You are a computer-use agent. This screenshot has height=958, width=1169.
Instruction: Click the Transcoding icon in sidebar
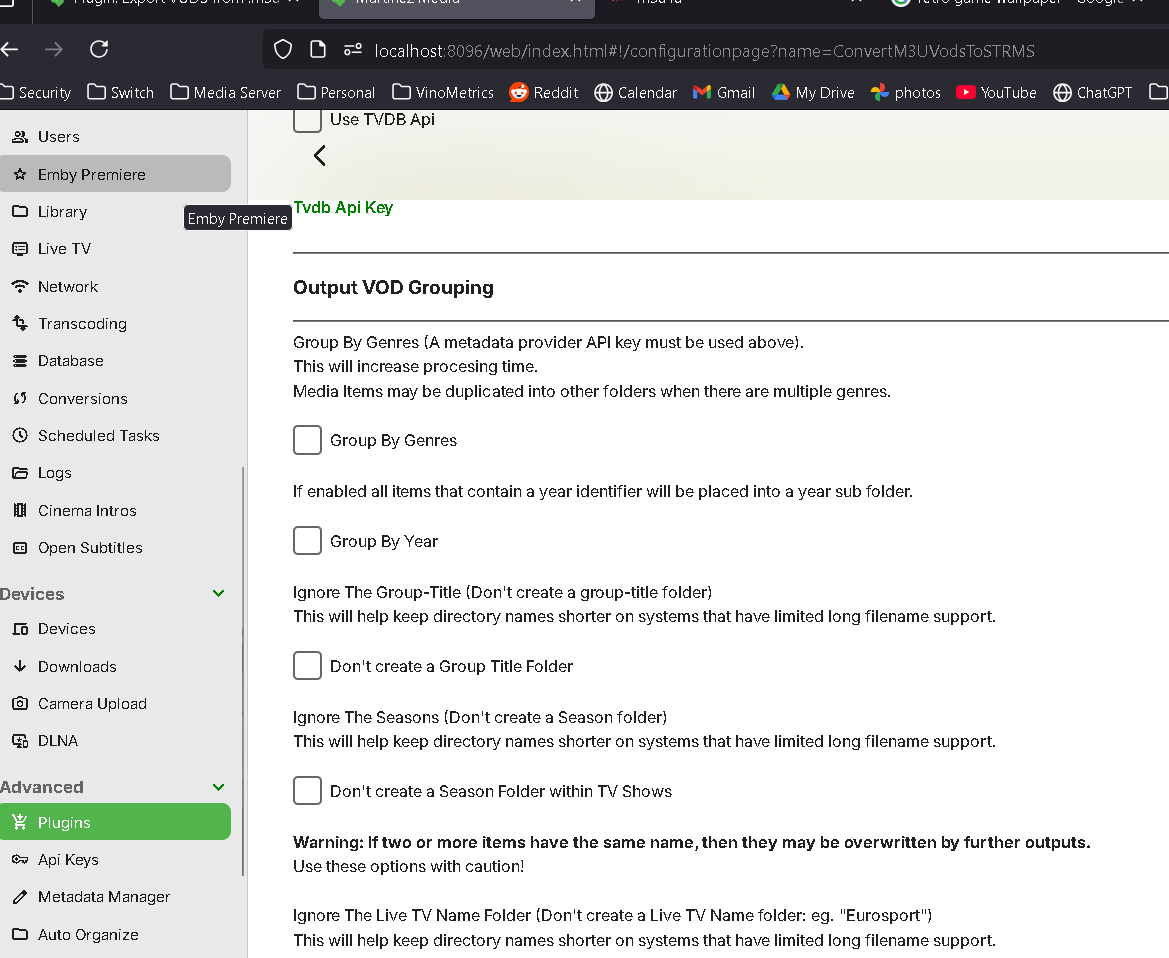19,324
